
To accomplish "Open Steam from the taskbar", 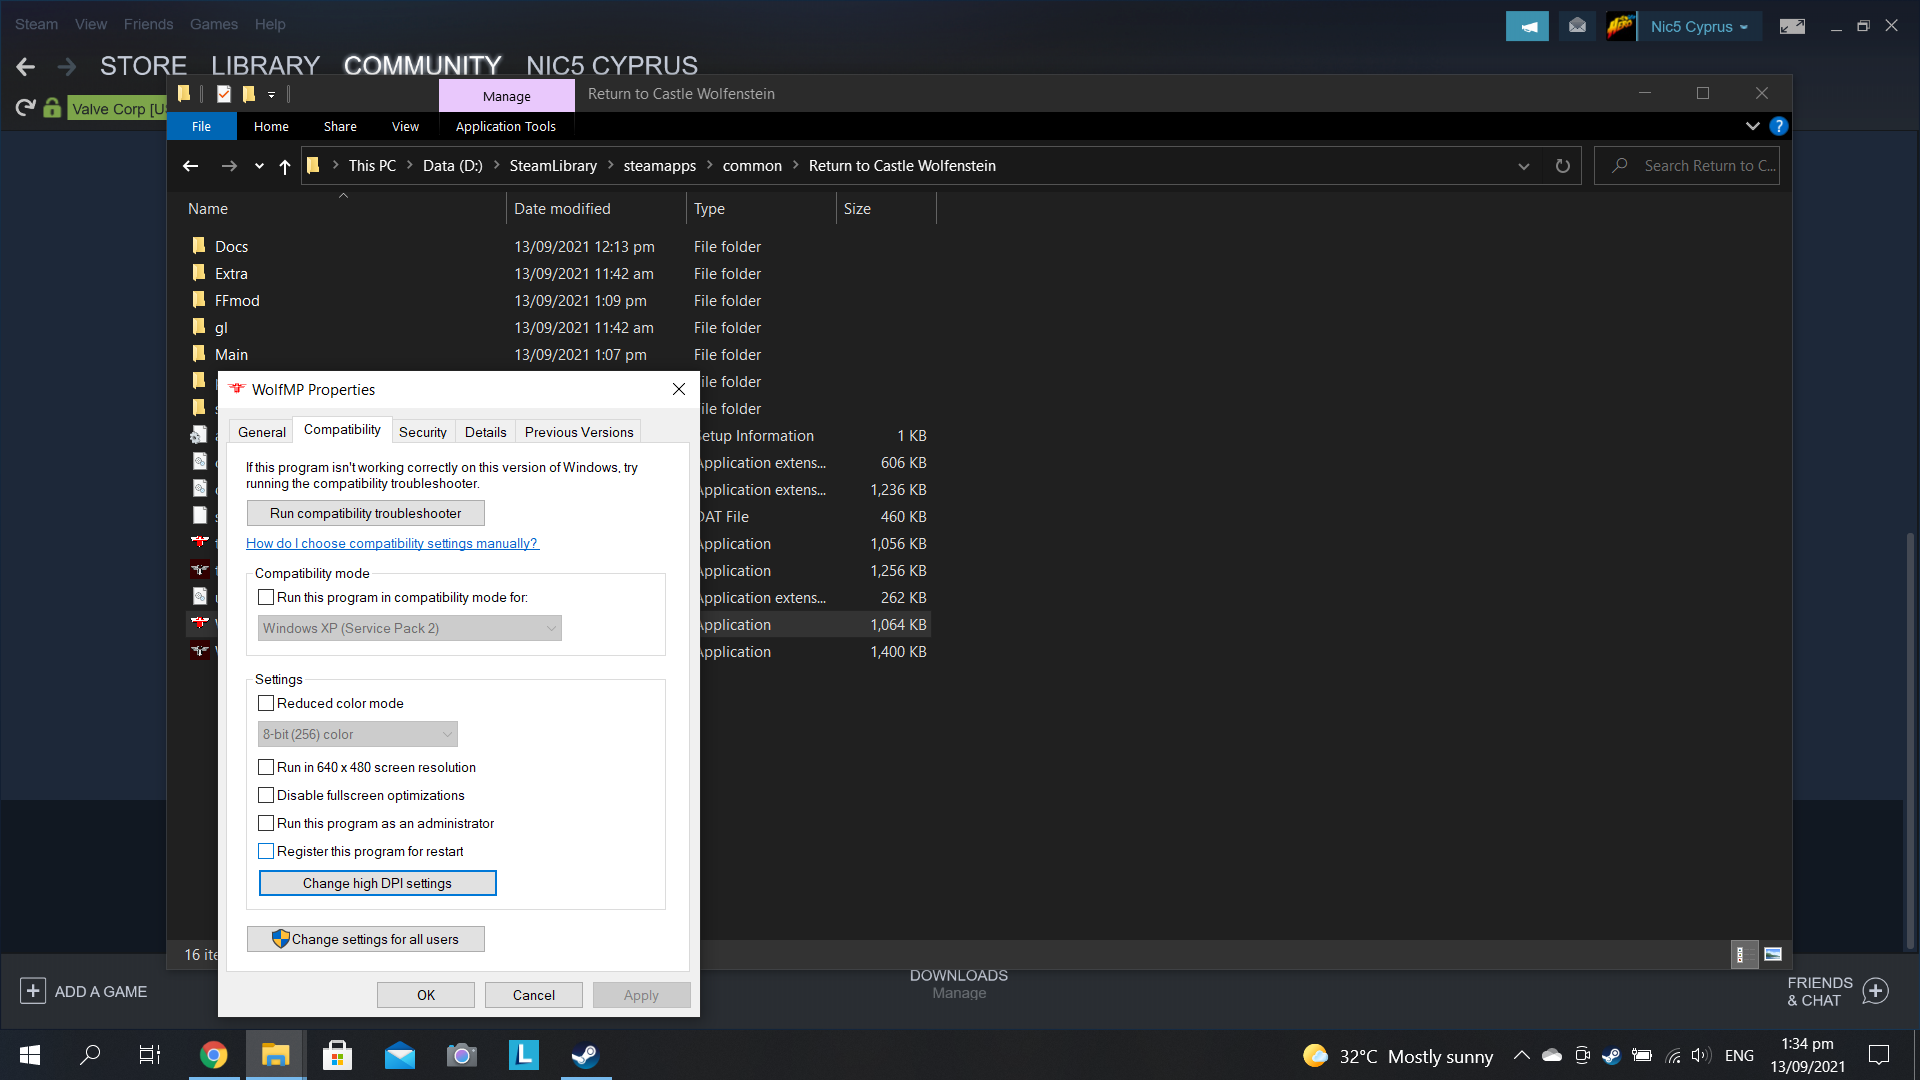I will point(585,1055).
